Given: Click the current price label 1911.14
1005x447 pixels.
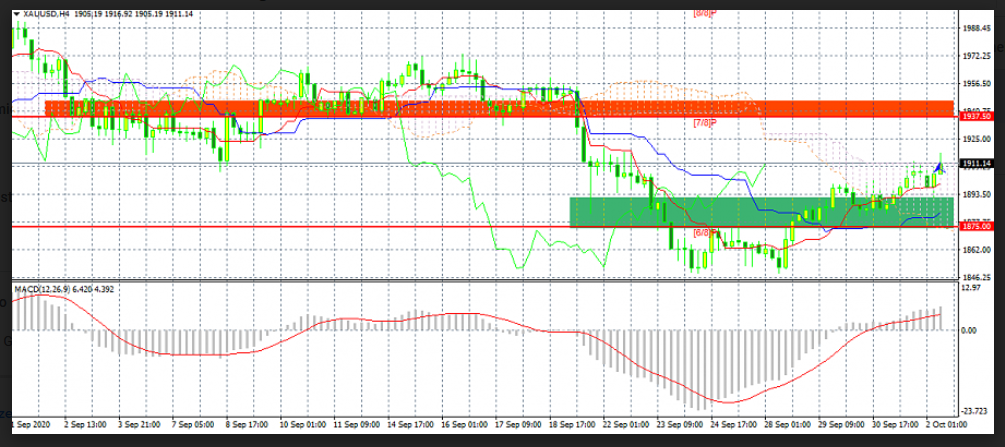Looking at the screenshot, I should click(974, 163).
